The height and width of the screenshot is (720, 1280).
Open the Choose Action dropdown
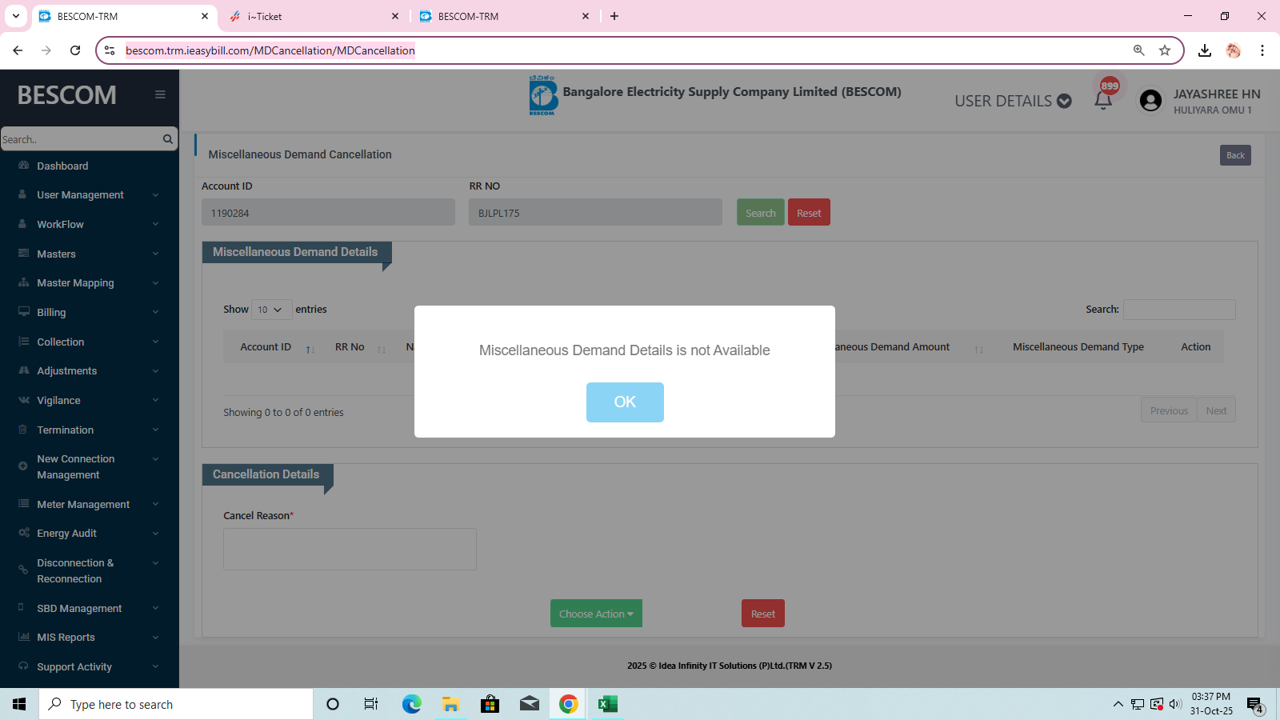[596, 613]
